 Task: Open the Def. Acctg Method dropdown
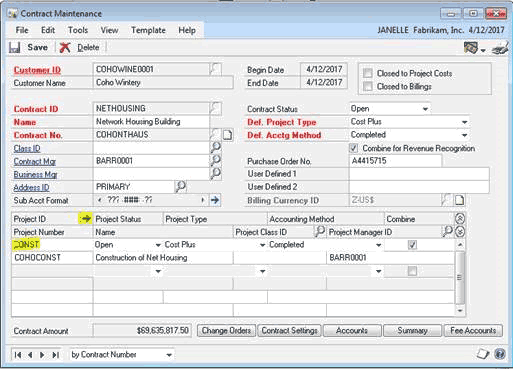[465, 135]
